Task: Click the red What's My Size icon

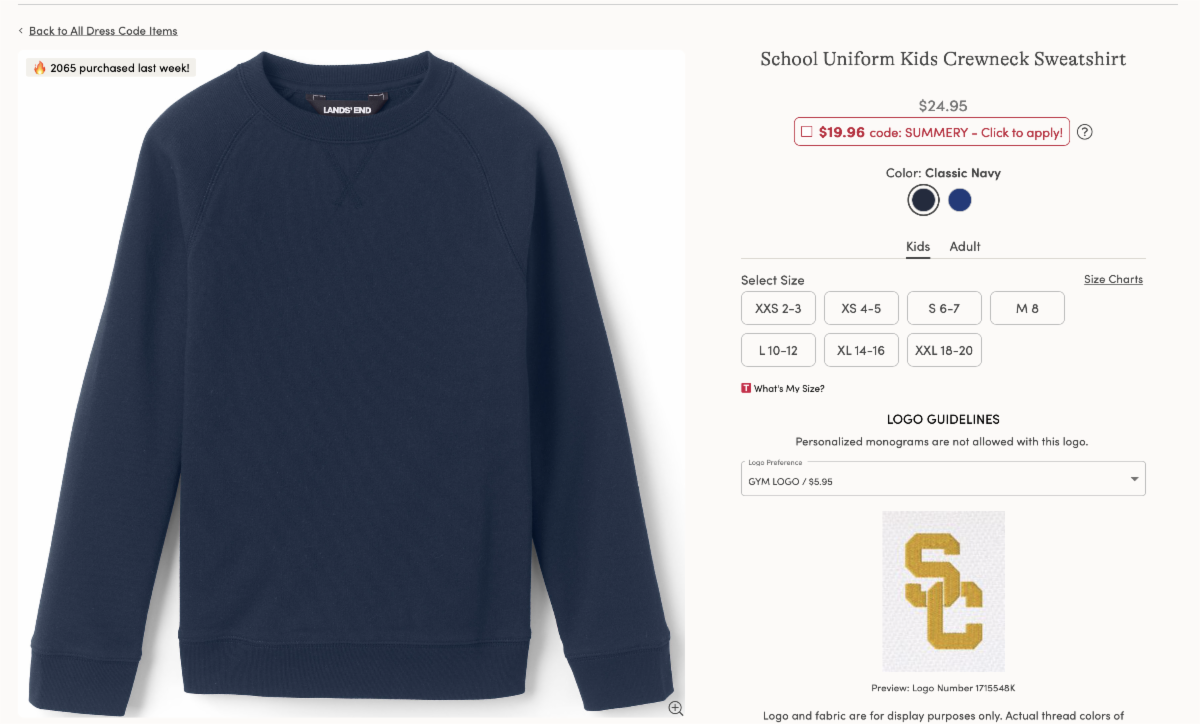Action: click(x=746, y=388)
